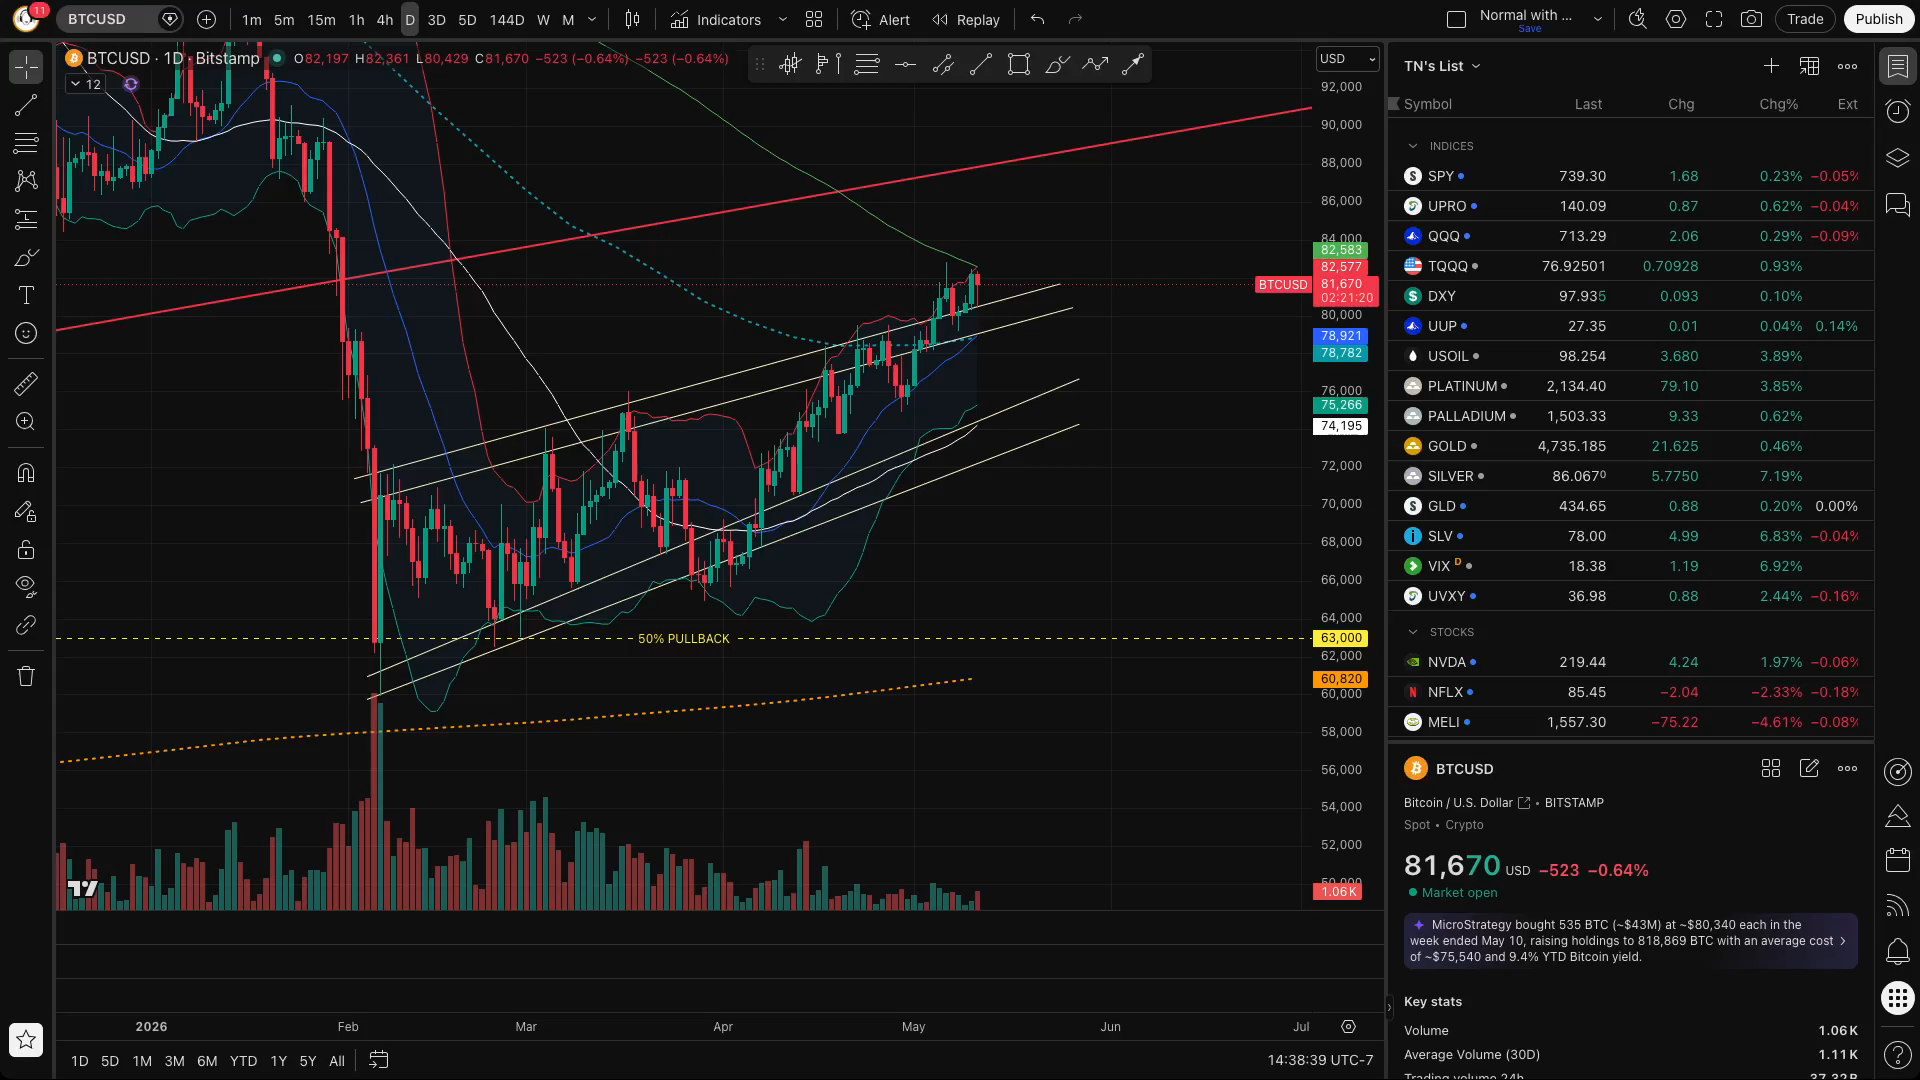The width and height of the screenshot is (1920, 1080).
Task: Open the Trade panel
Action: pyautogui.click(x=1805, y=19)
